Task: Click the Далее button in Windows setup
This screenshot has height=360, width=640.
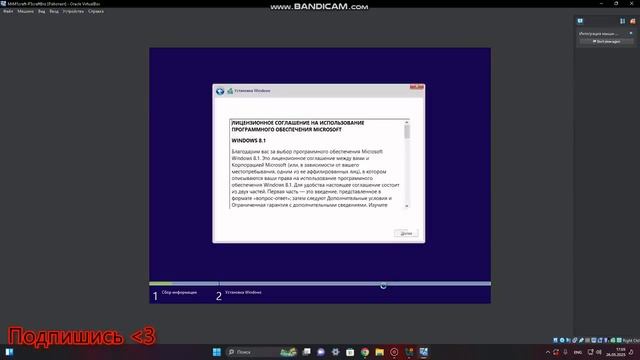Action: (x=406, y=233)
